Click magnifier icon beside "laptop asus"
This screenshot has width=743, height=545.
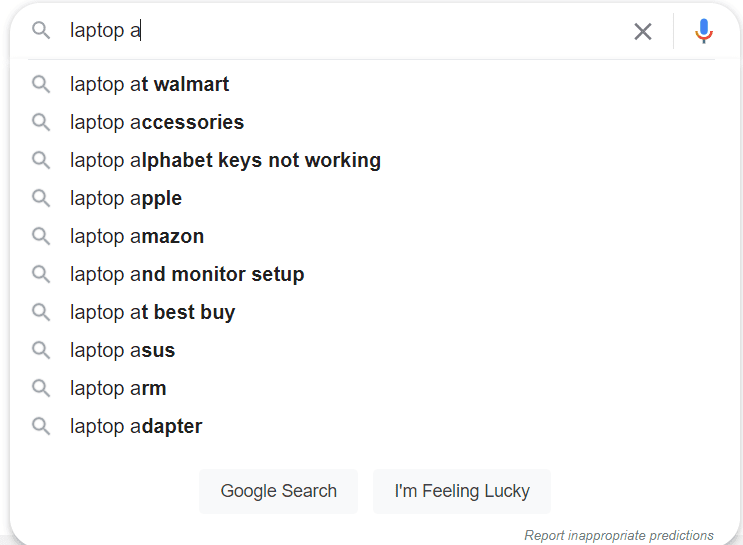(41, 350)
